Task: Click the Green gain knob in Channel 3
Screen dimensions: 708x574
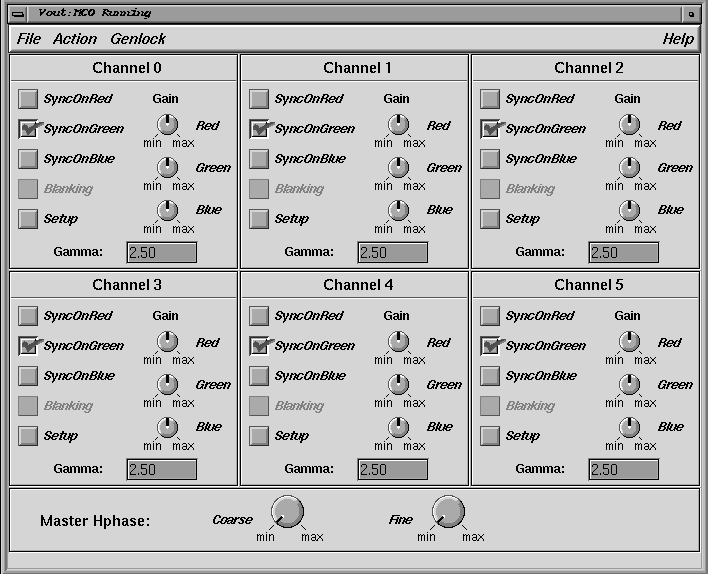Action: 168,385
